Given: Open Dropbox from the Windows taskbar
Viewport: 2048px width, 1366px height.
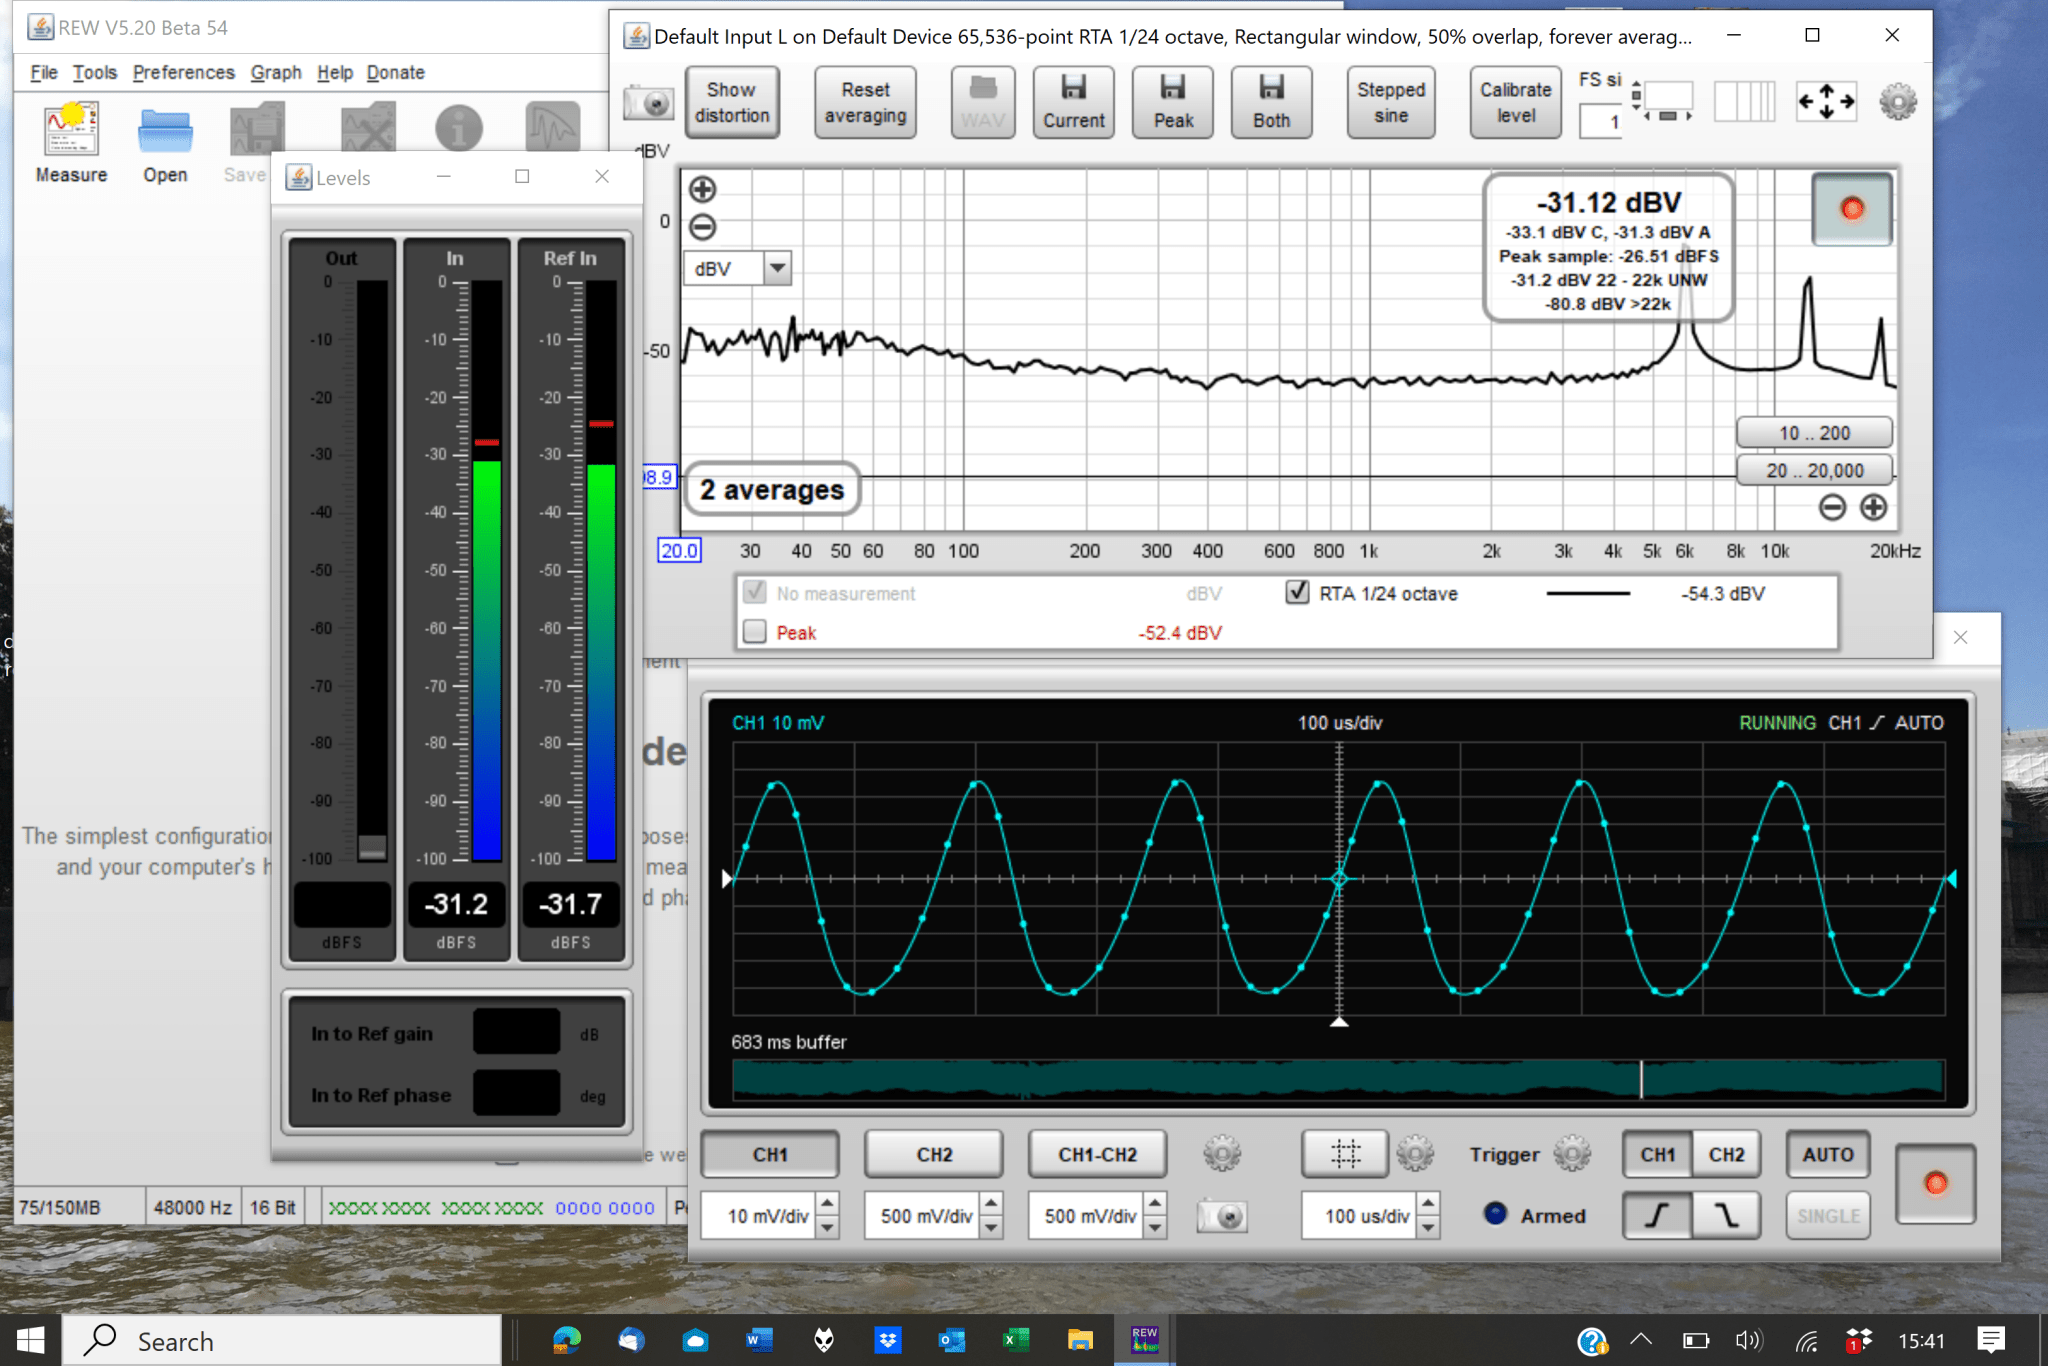Looking at the screenshot, I should (888, 1340).
